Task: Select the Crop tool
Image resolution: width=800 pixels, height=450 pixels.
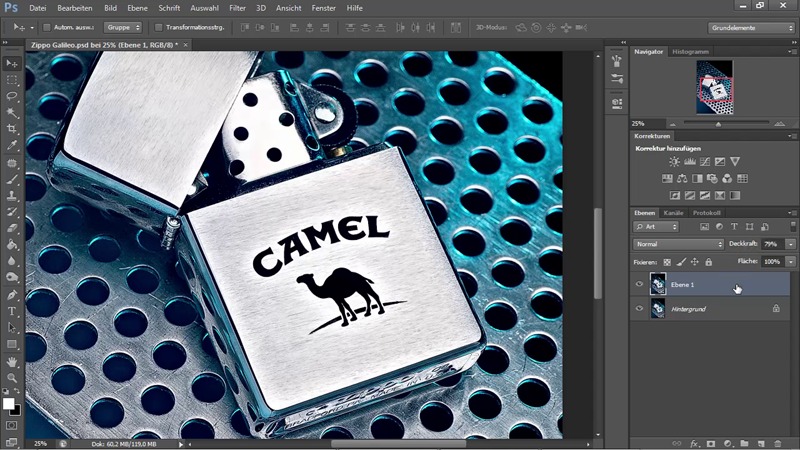Action: coord(12,129)
